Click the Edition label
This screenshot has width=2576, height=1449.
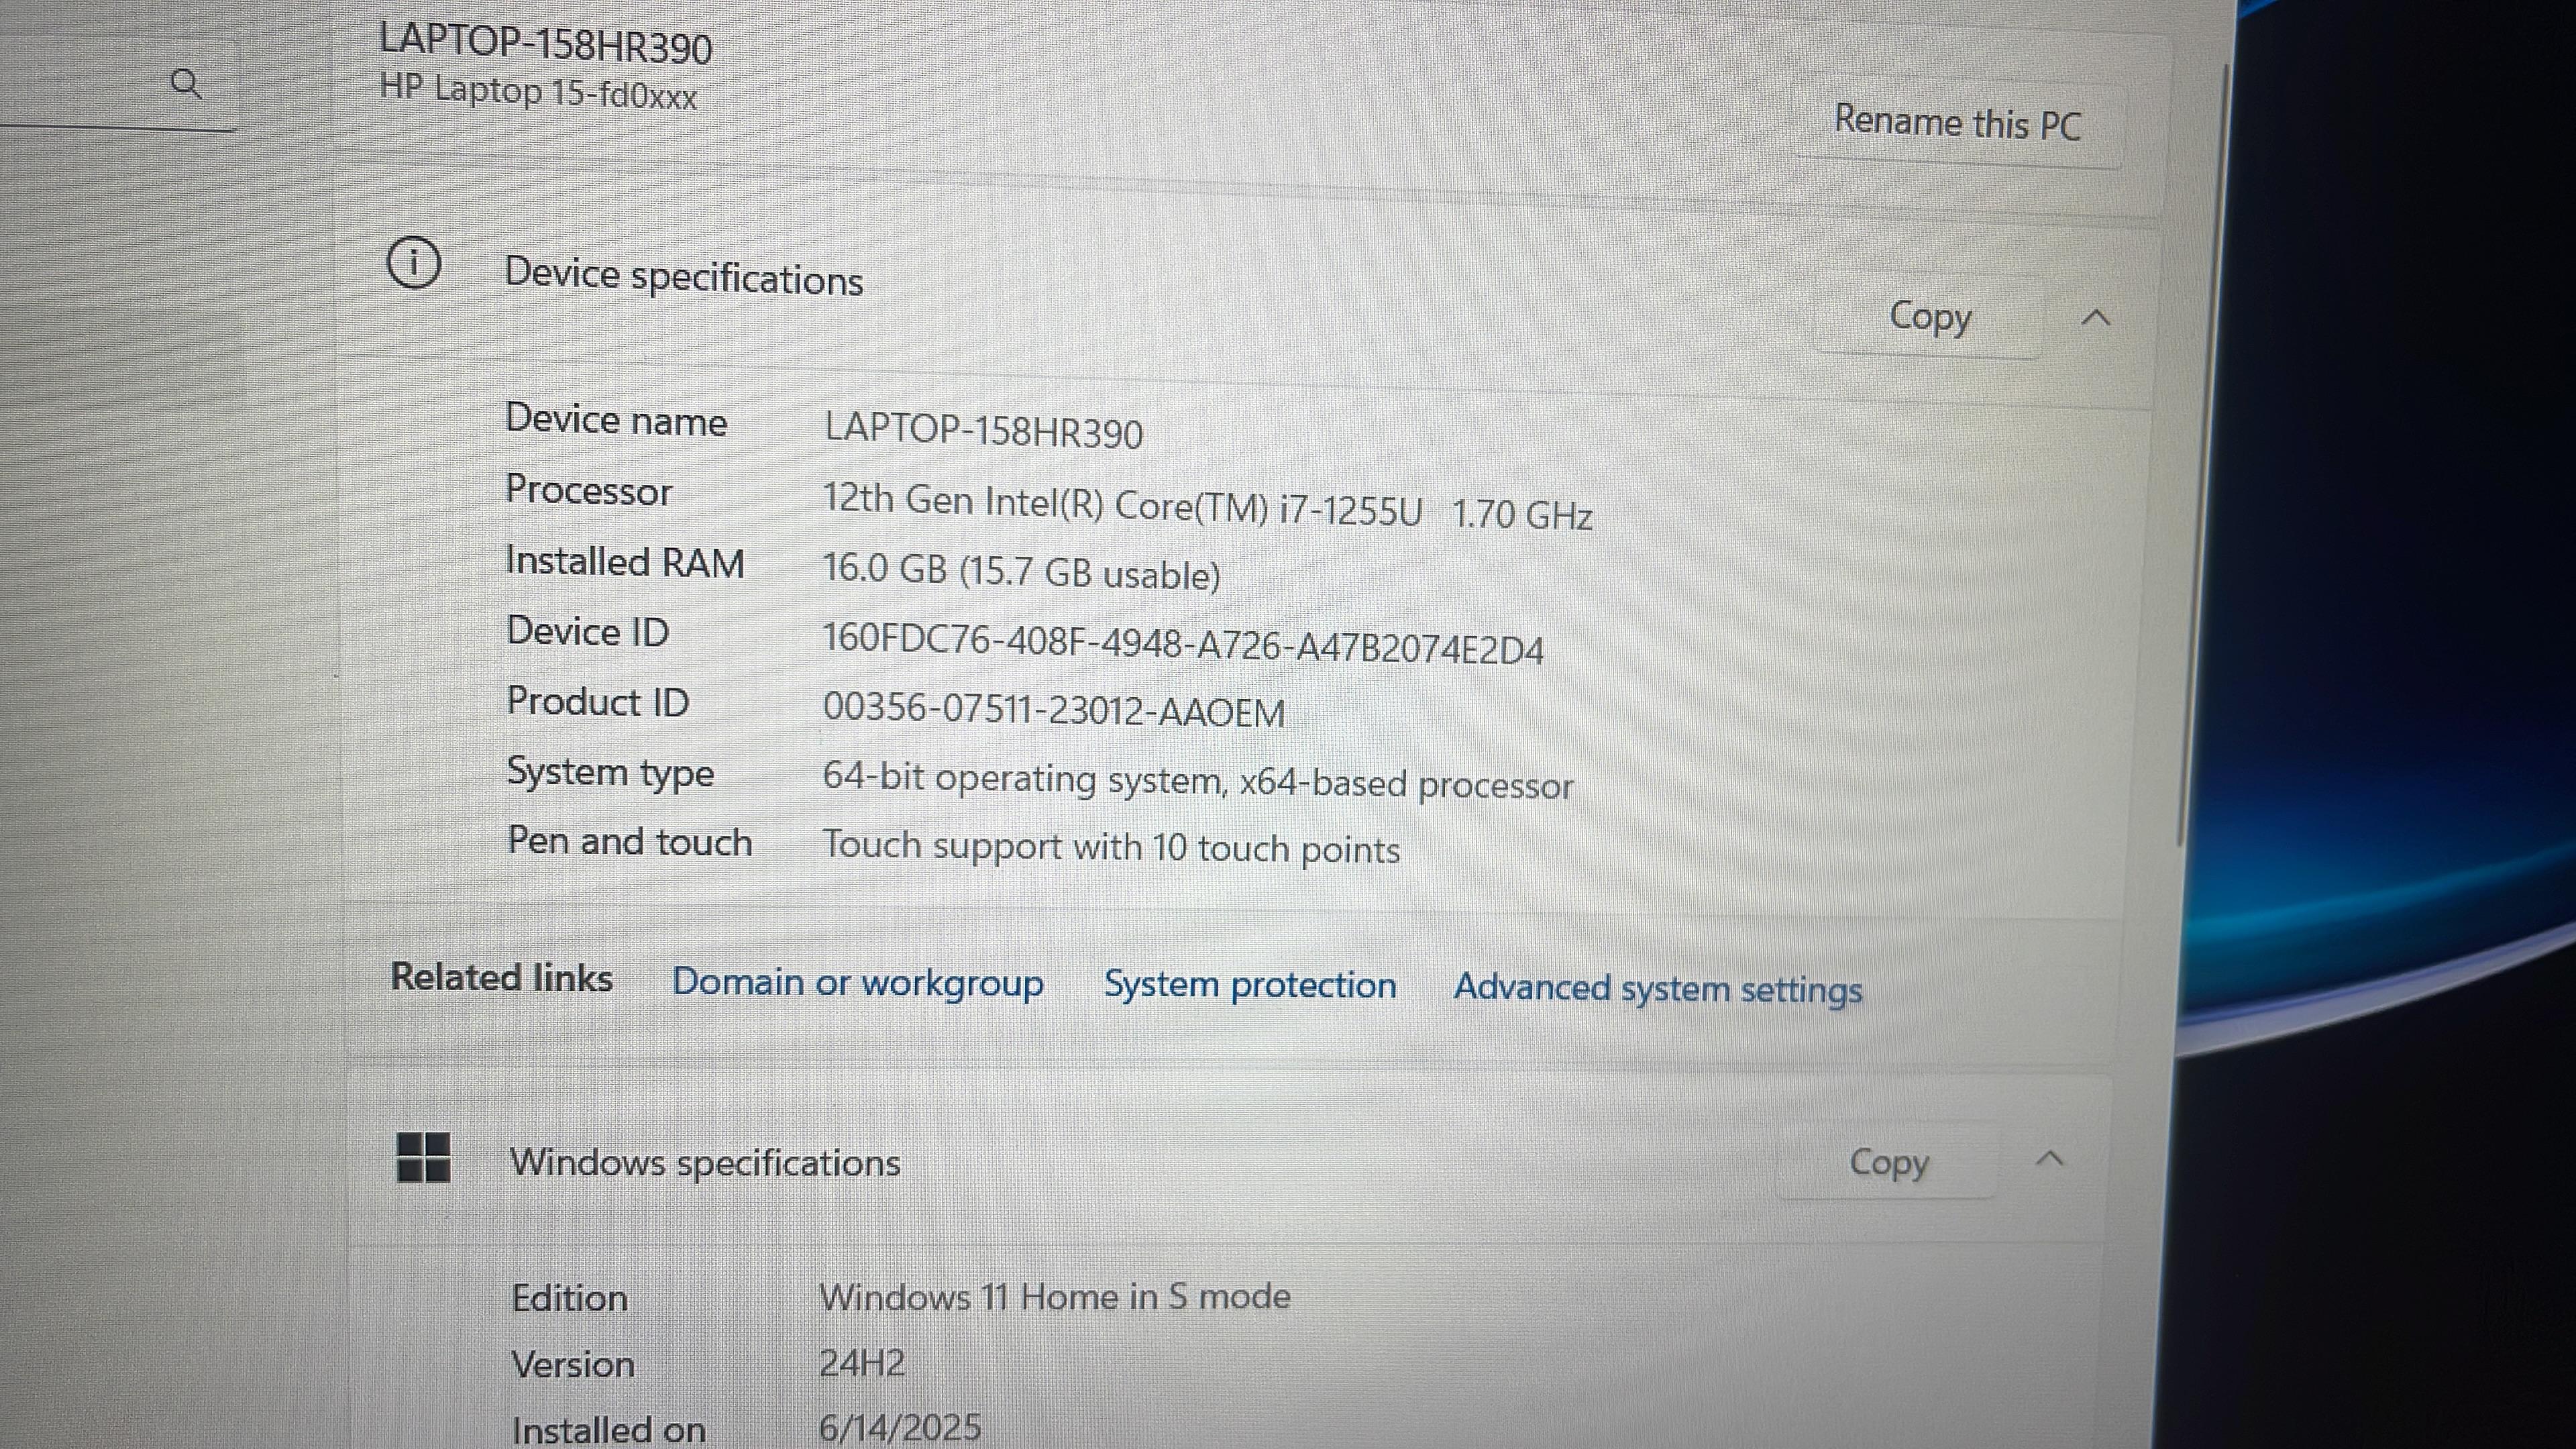point(569,1298)
